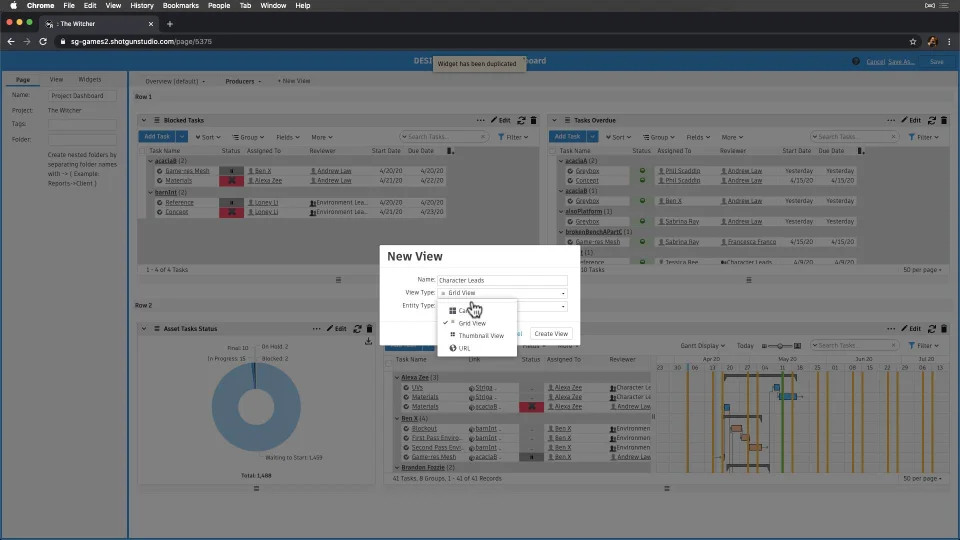Delete the Blocked Tasks widget with trash icon
The height and width of the screenshot is (540, 960).
(533, 121)
